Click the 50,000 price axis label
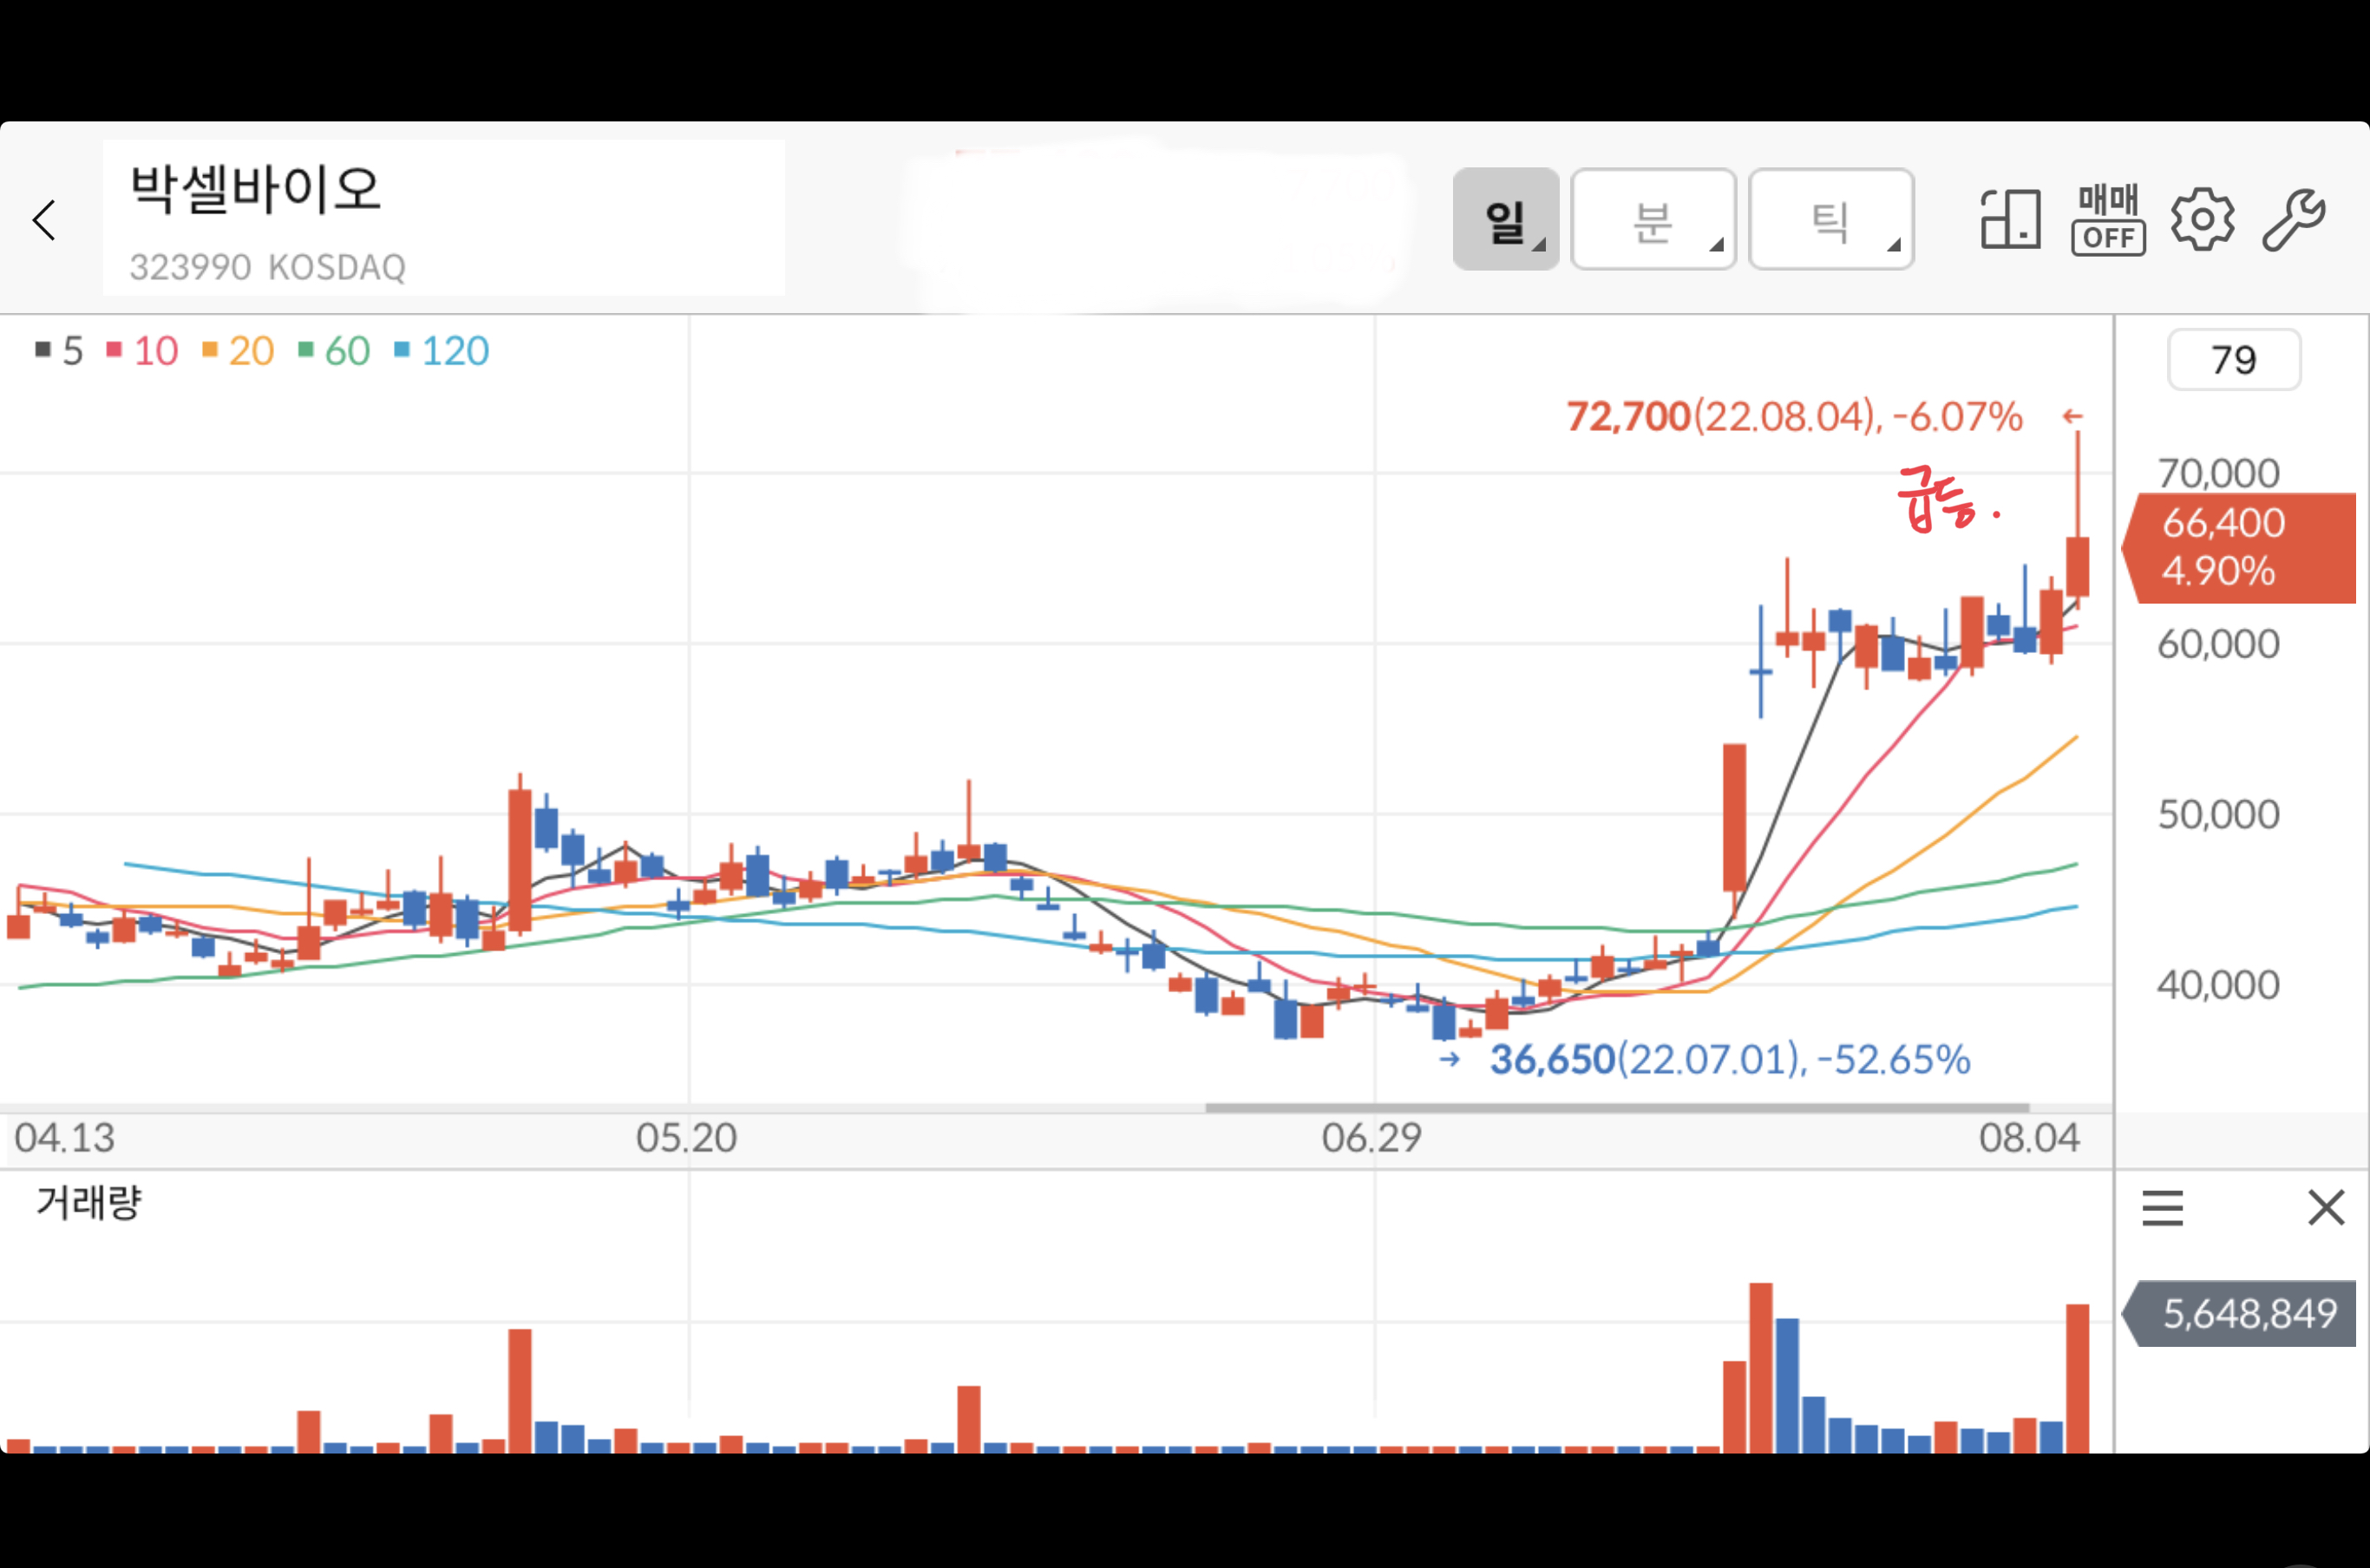Image resolution: width=2370 pixels, height=1568 pixels. (x=2218, y=815)
